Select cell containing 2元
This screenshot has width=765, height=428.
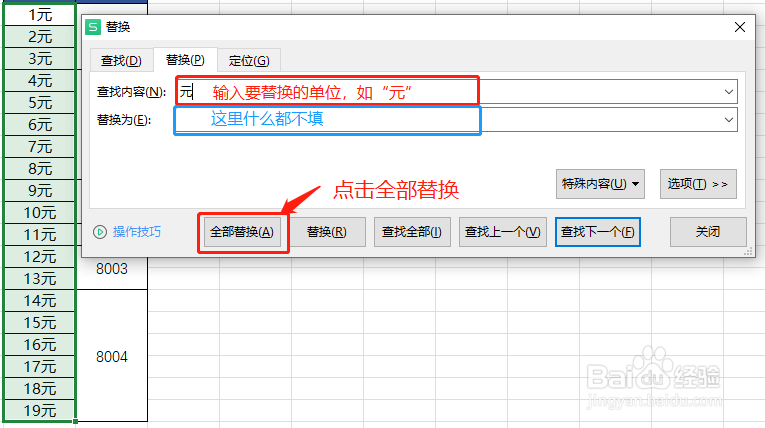[x=40, y=37]
